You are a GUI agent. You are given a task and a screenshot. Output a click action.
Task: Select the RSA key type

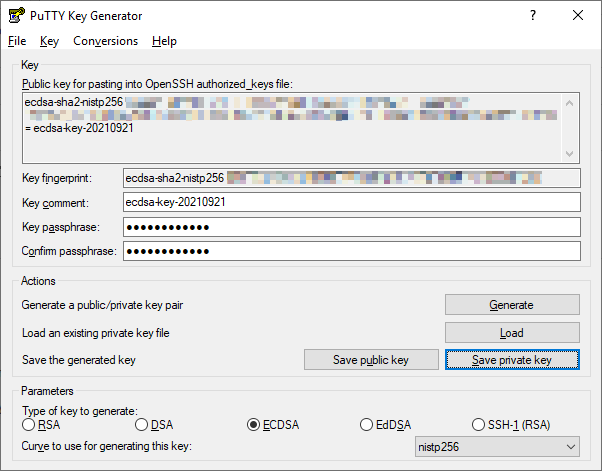tap(29, 425)
